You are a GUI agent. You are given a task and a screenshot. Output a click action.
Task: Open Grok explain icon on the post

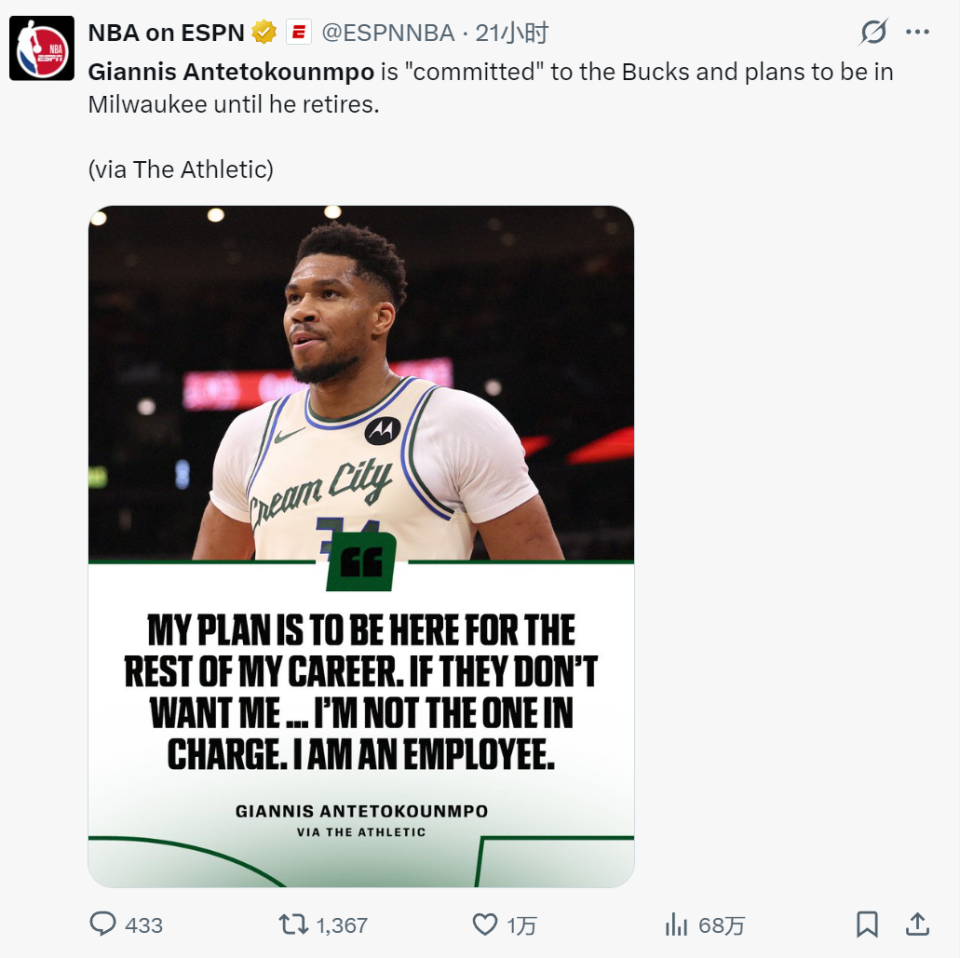[x=873, y=33]
